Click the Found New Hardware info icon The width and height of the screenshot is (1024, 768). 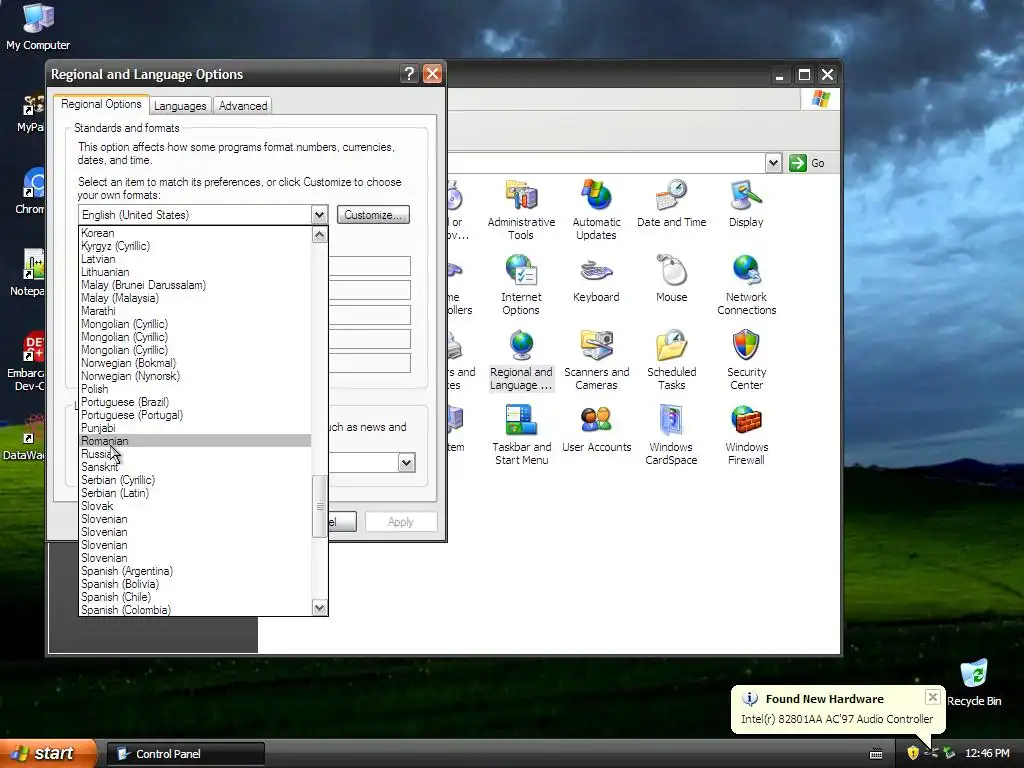coord(750,699)
